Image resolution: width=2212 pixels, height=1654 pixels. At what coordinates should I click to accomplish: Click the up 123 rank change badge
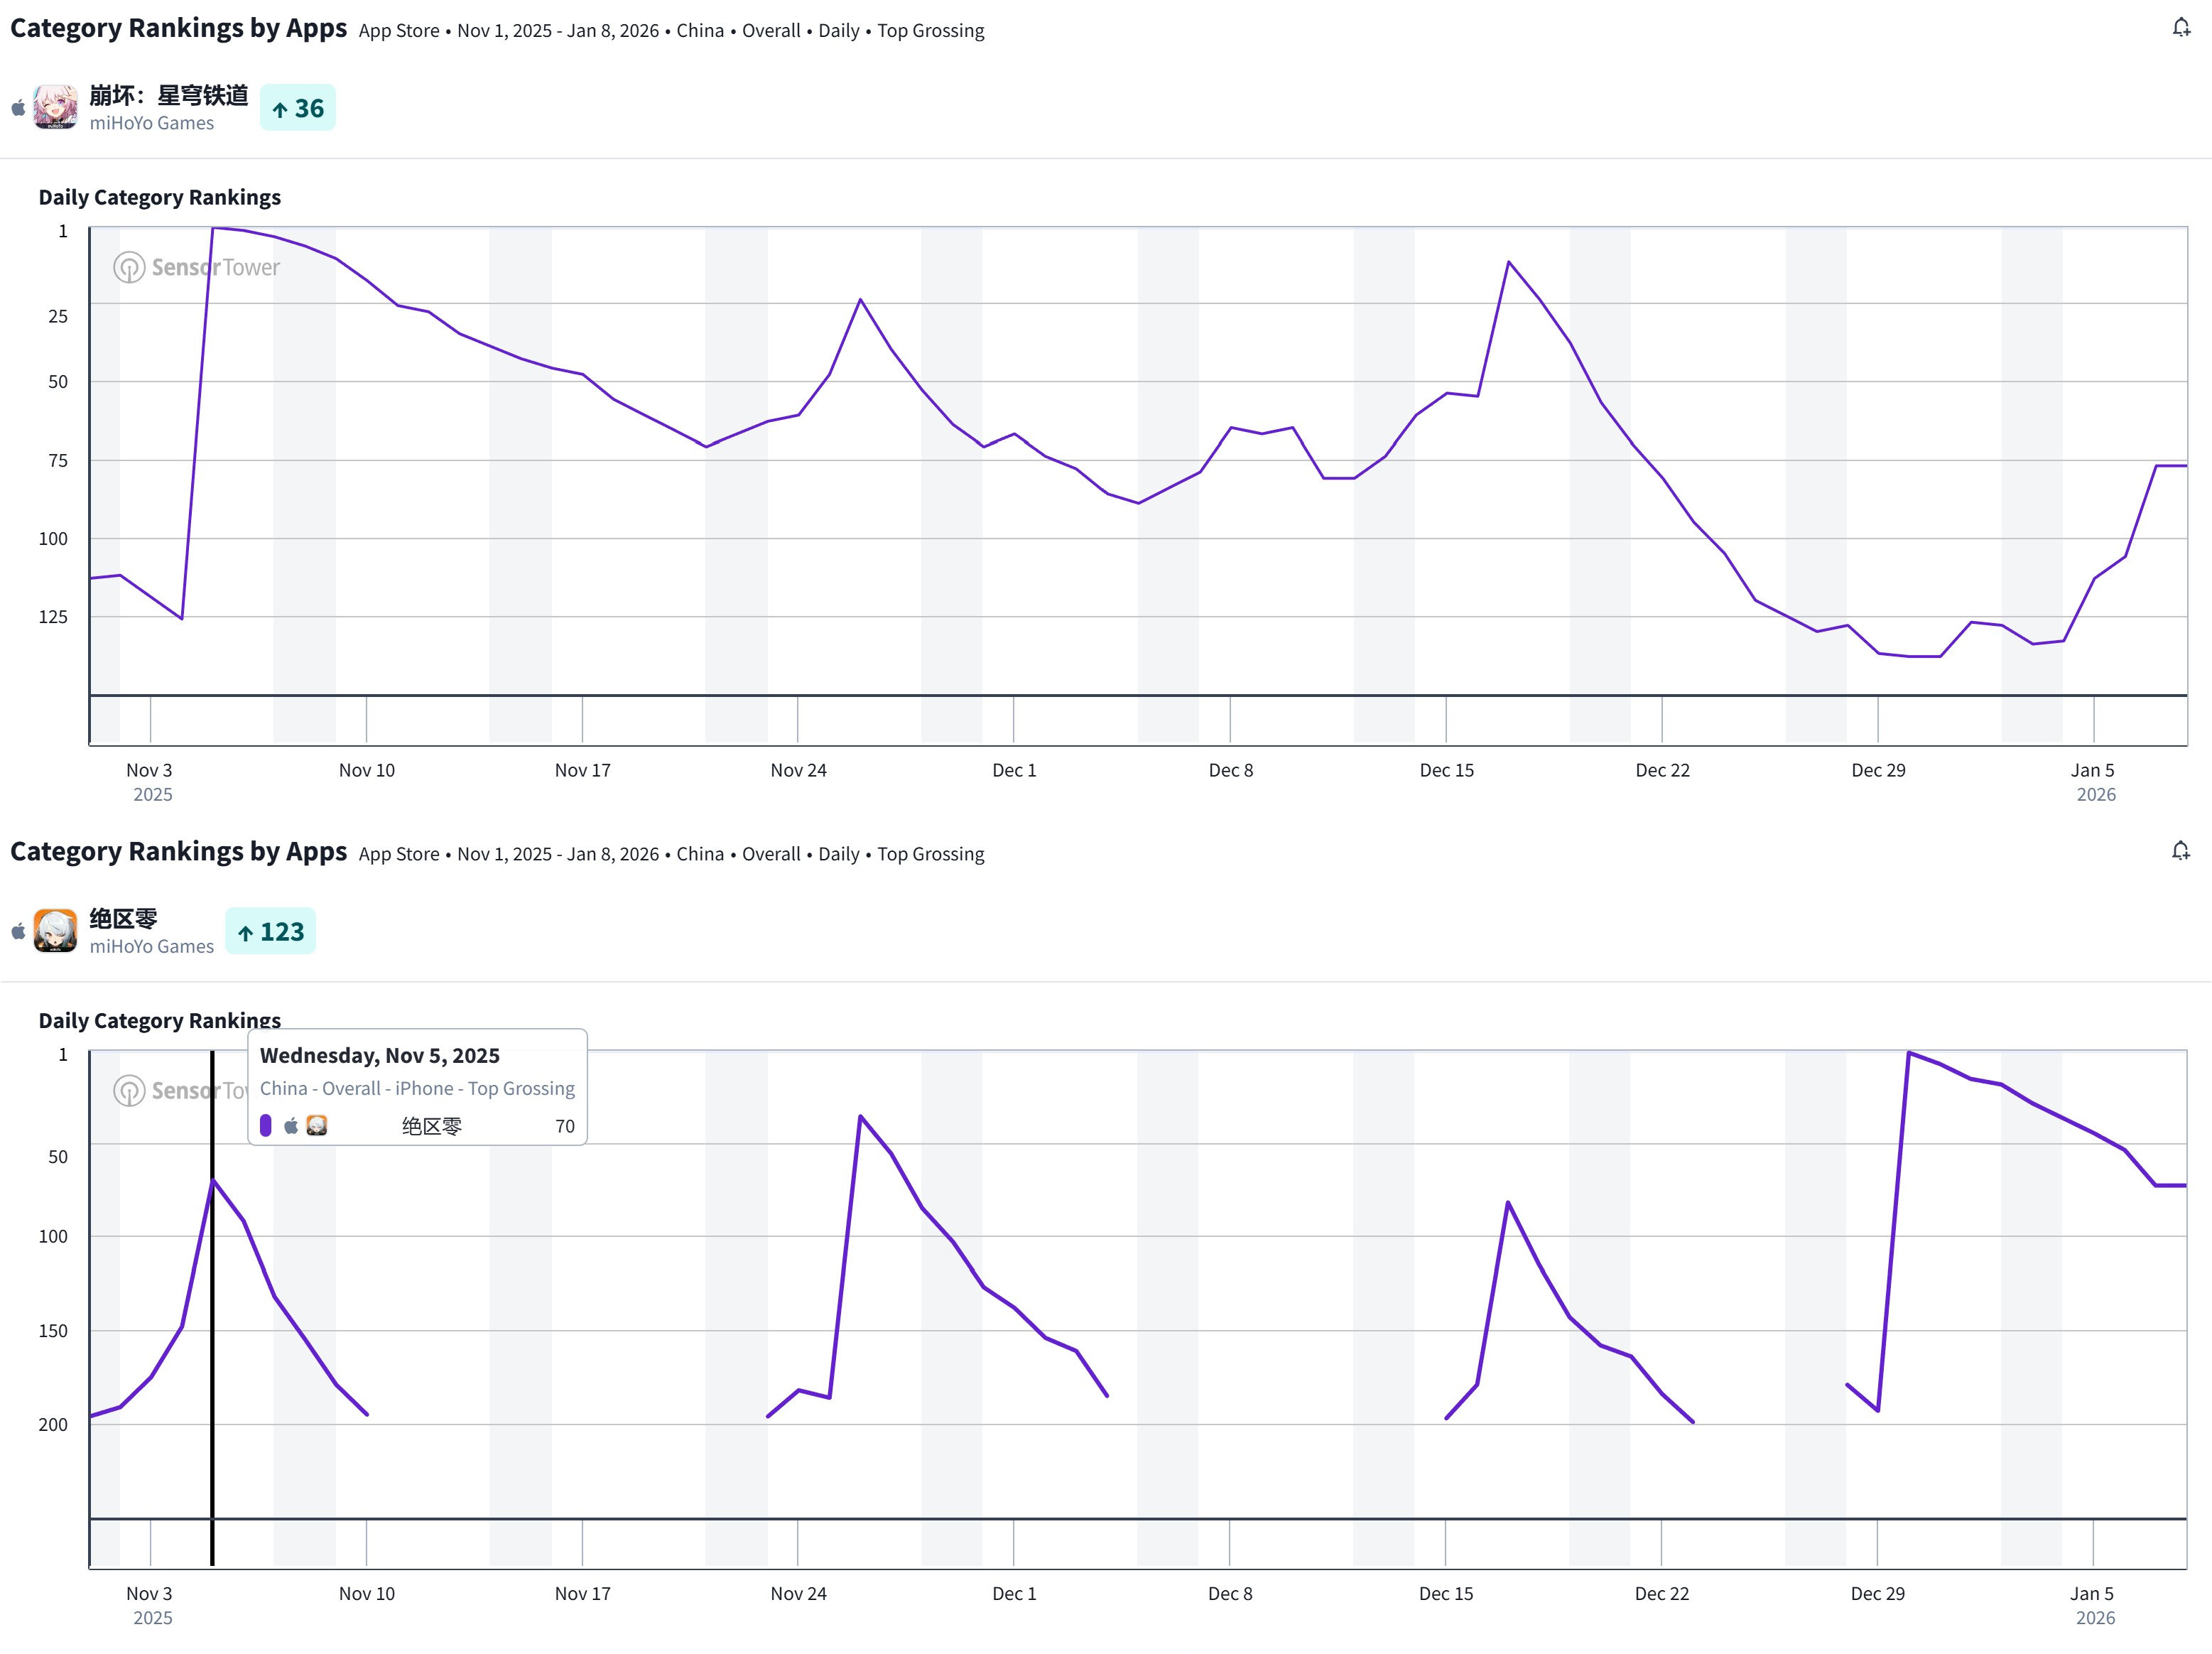pyautogui.click(x=270, y=931)
